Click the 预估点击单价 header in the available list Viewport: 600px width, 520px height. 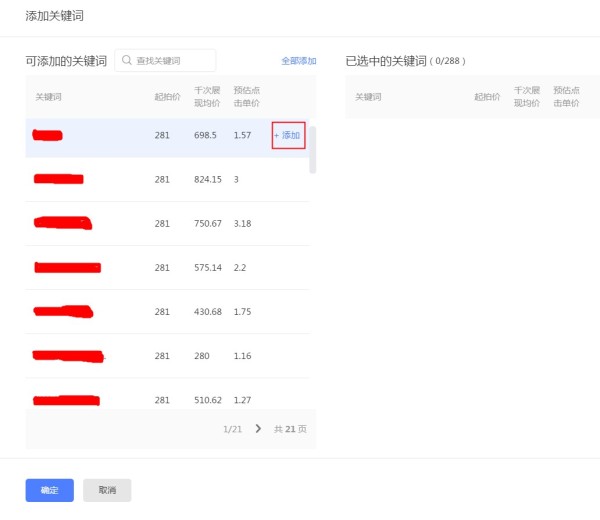[246, 97]
